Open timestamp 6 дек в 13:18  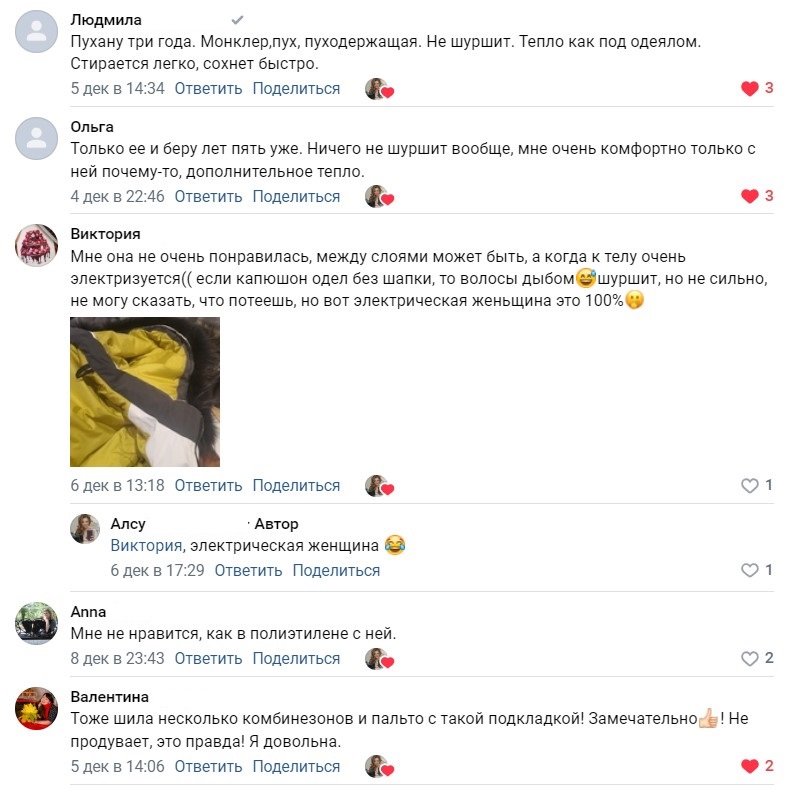click(117, 485)
